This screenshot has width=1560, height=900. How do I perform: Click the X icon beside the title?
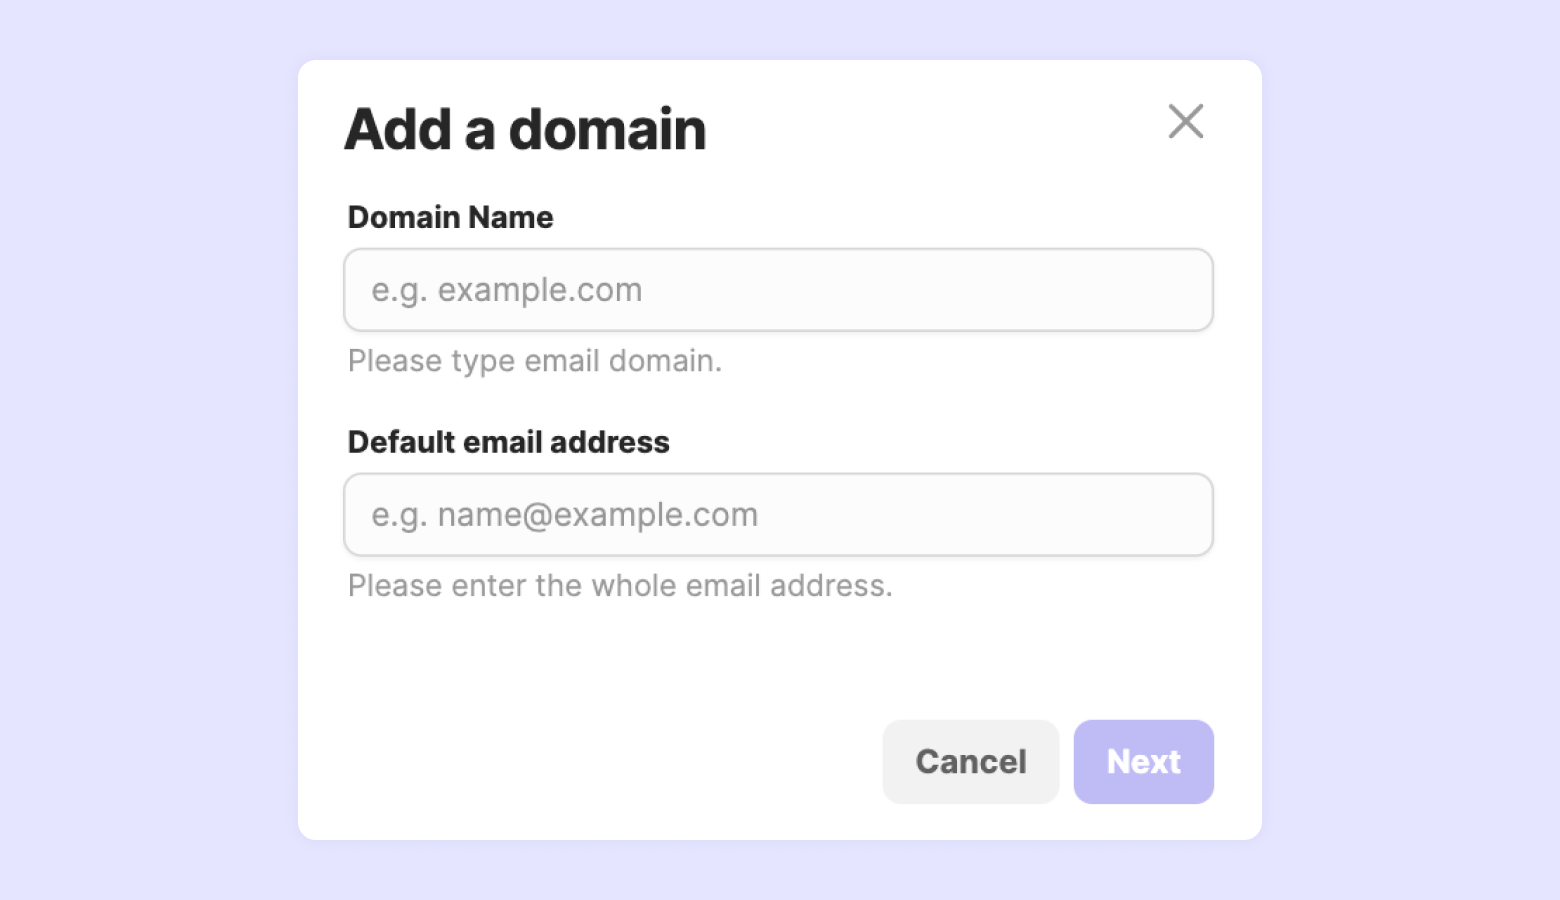[1186, 122]
